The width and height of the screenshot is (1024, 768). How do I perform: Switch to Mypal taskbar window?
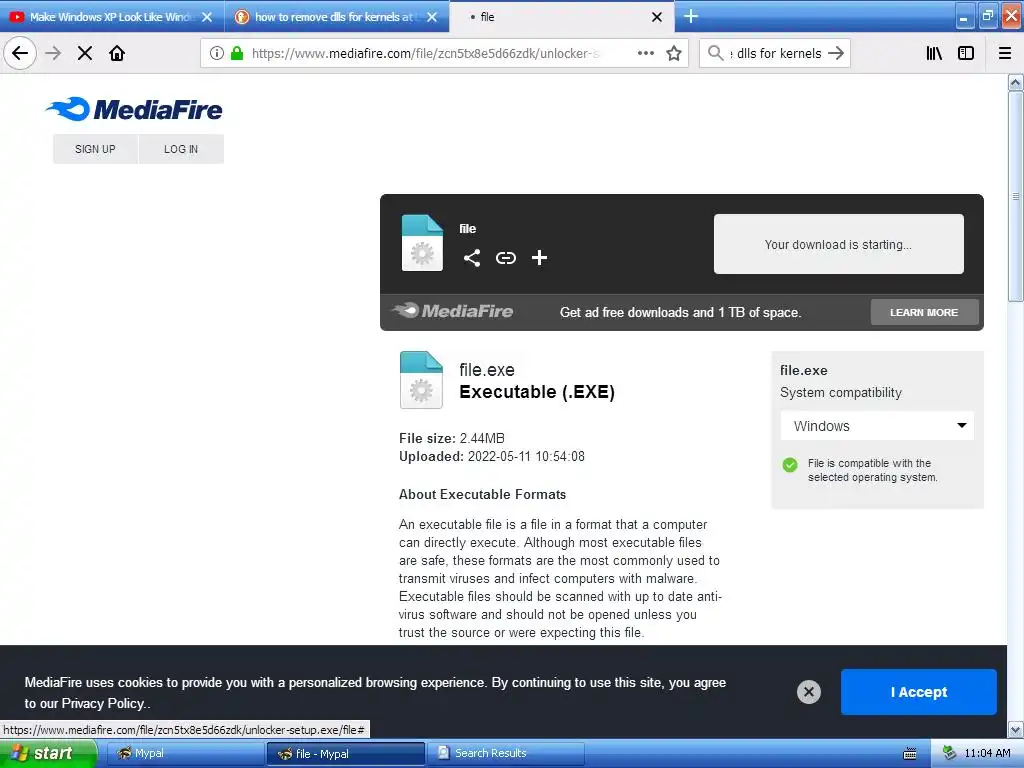pos(185,753)
